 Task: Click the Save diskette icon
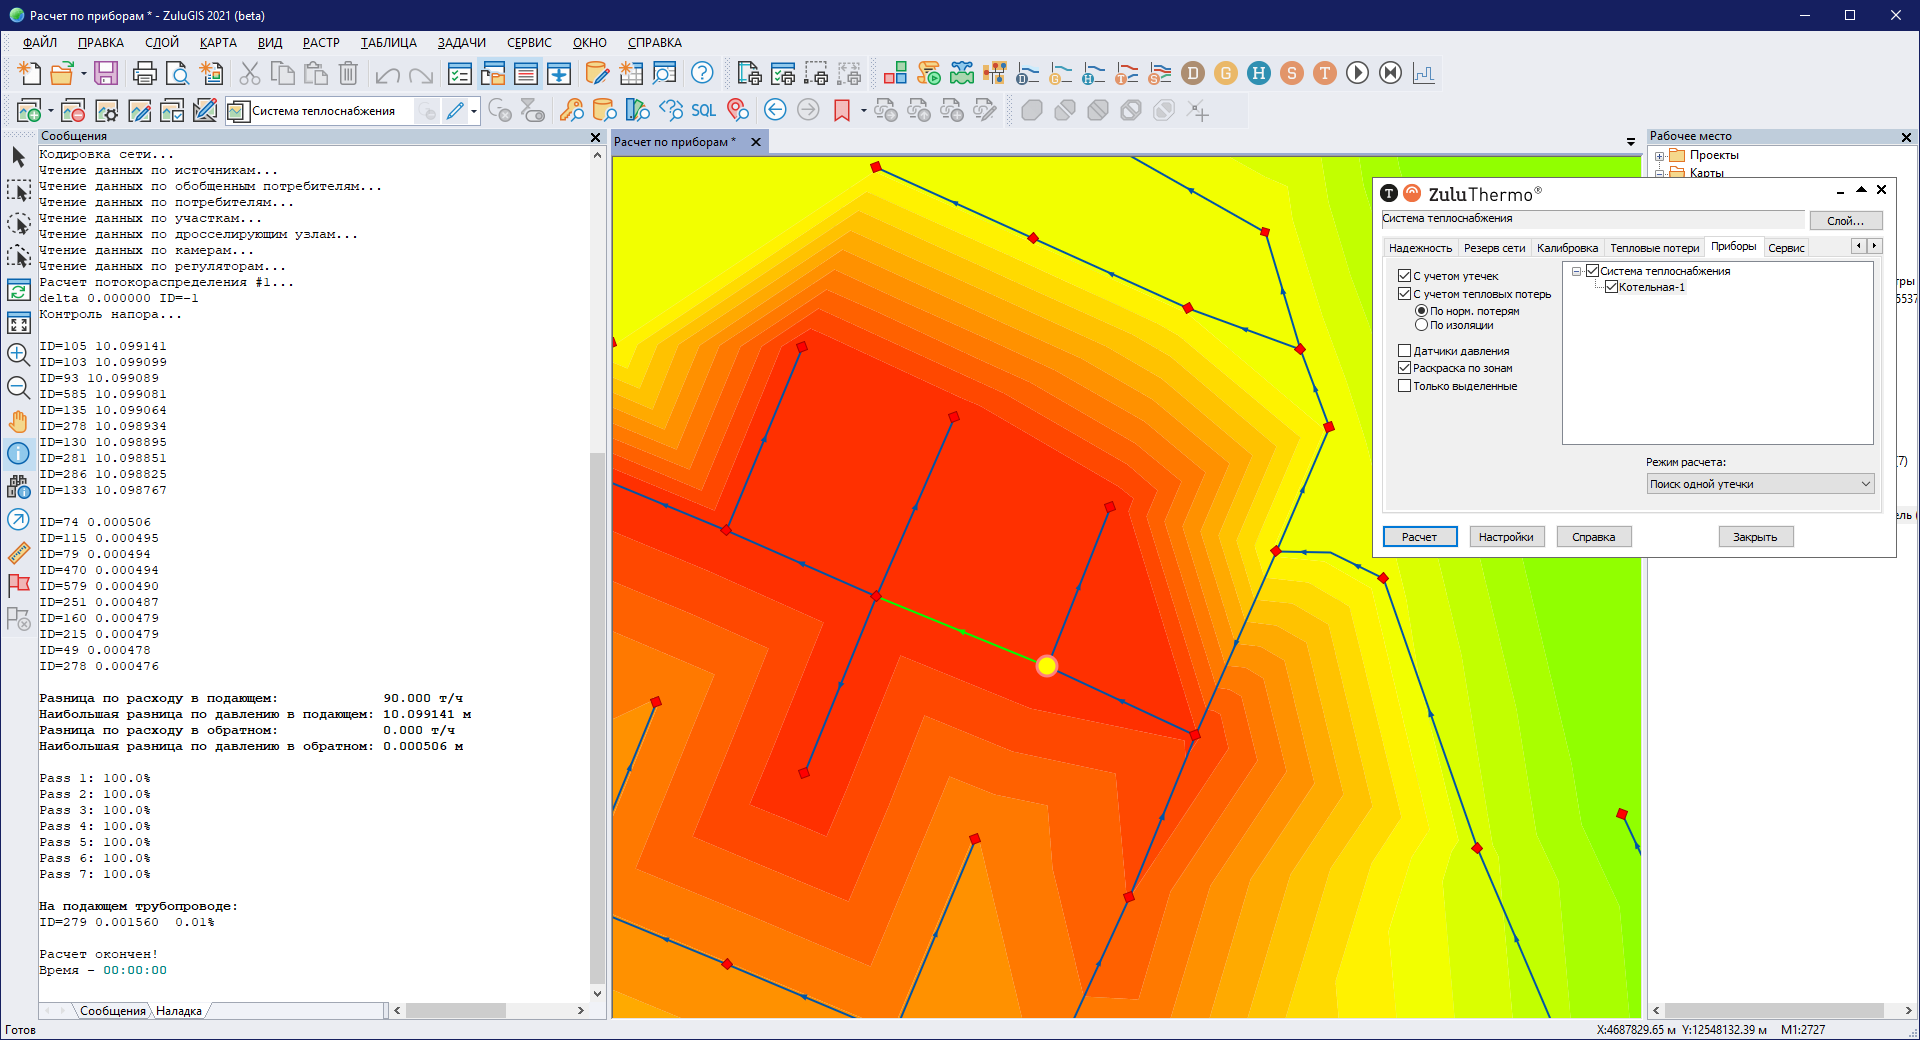click(x=106, y=73)
